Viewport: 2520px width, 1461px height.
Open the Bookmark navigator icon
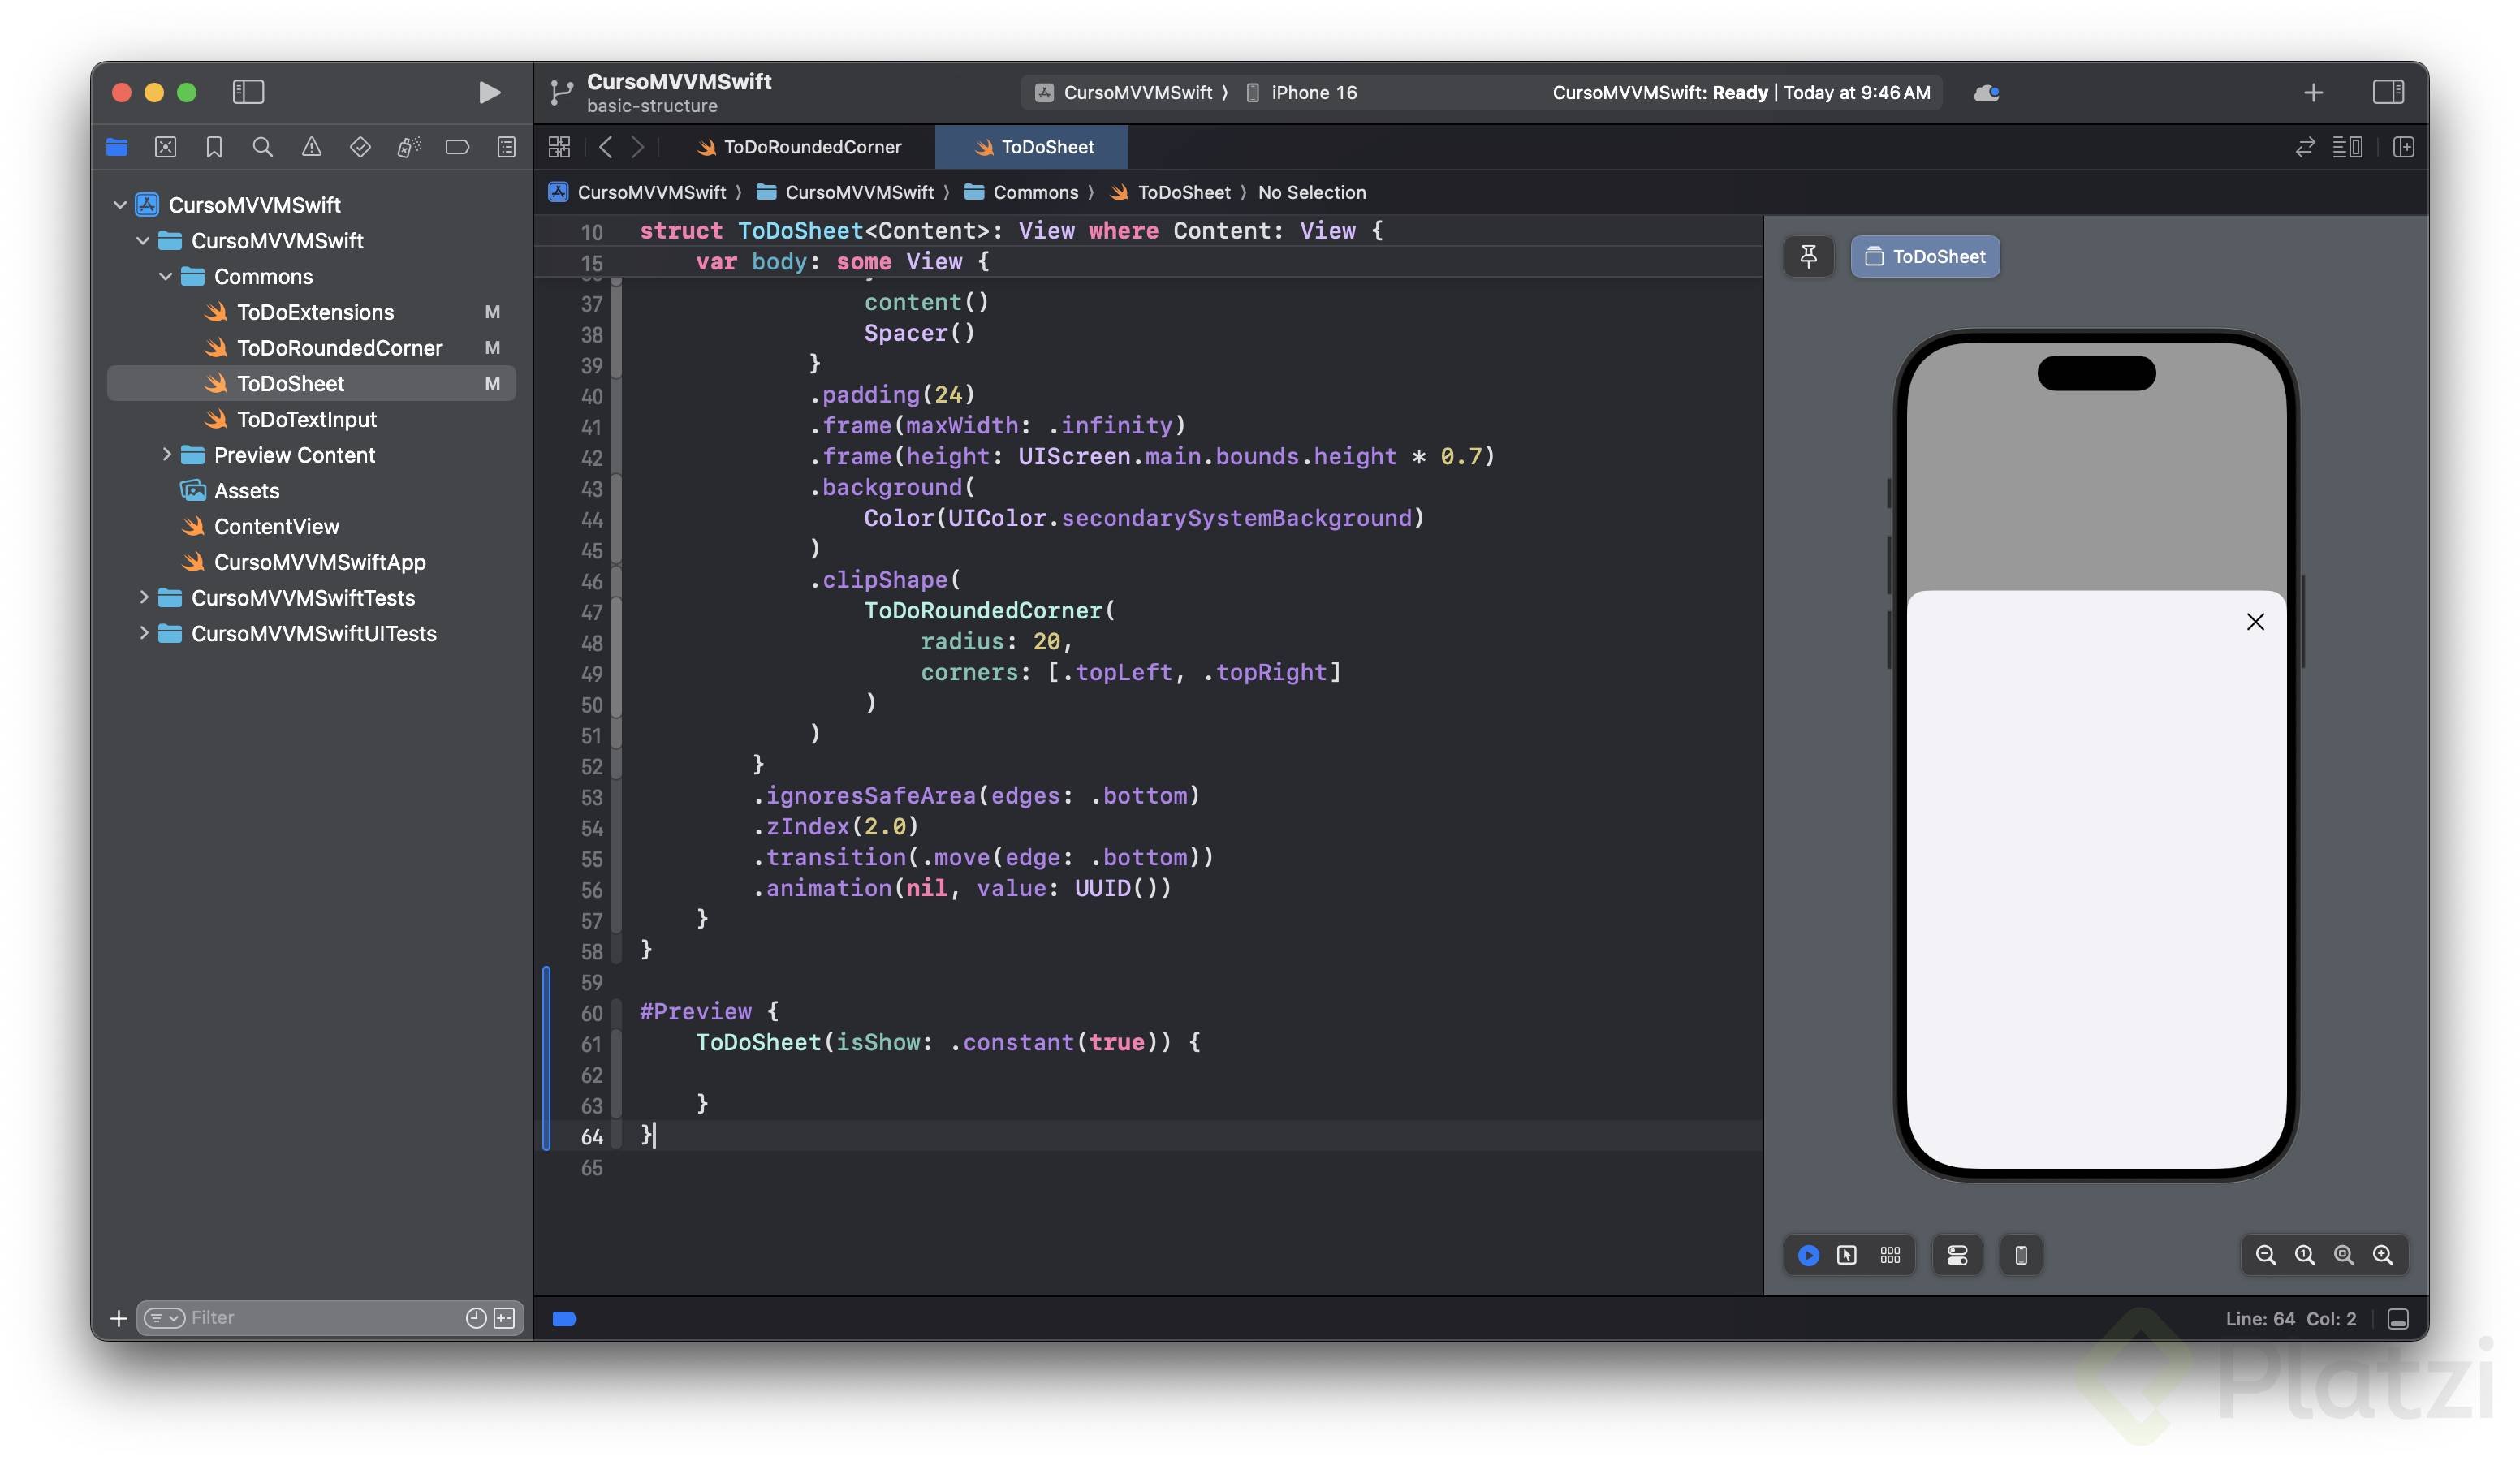click(214, 147)
